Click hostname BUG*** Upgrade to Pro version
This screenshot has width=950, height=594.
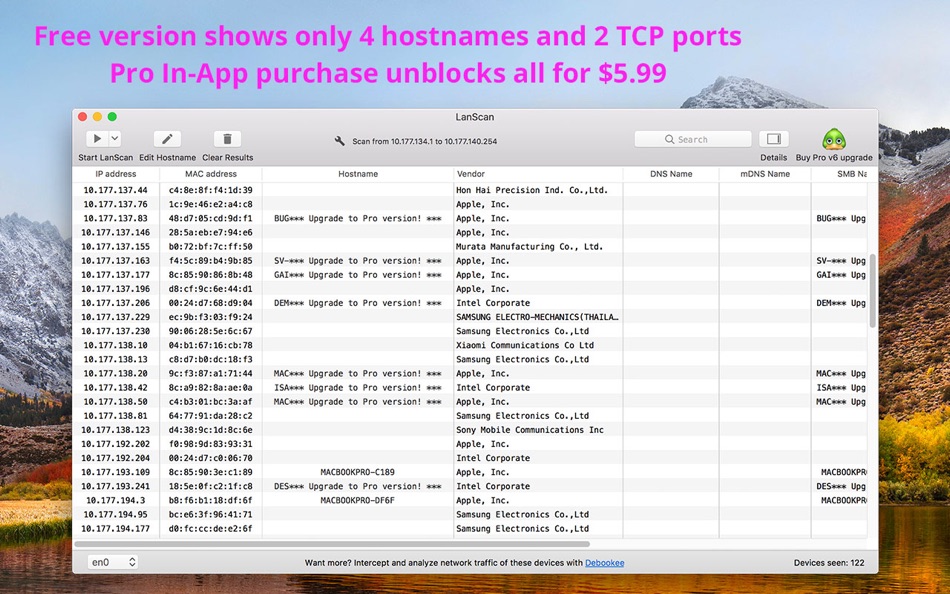point(357,218)
